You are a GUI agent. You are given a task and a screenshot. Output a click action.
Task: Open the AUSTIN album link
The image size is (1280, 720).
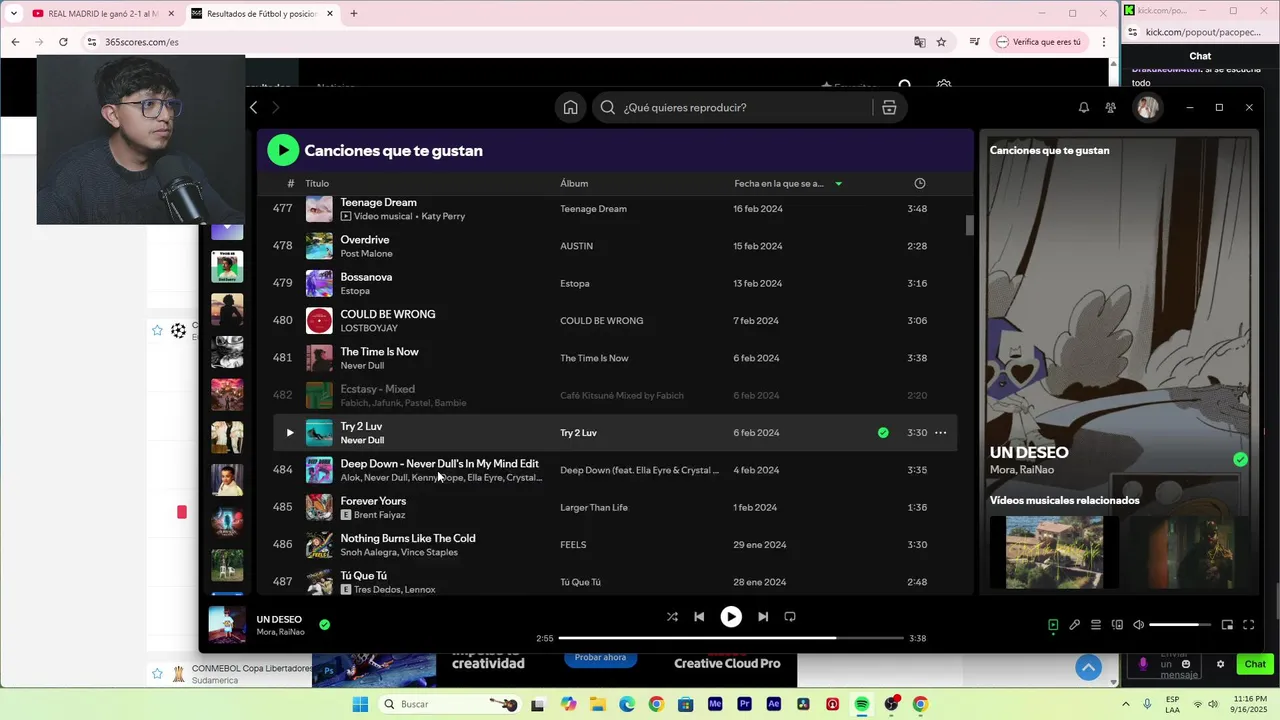click(x=576, y=246)
